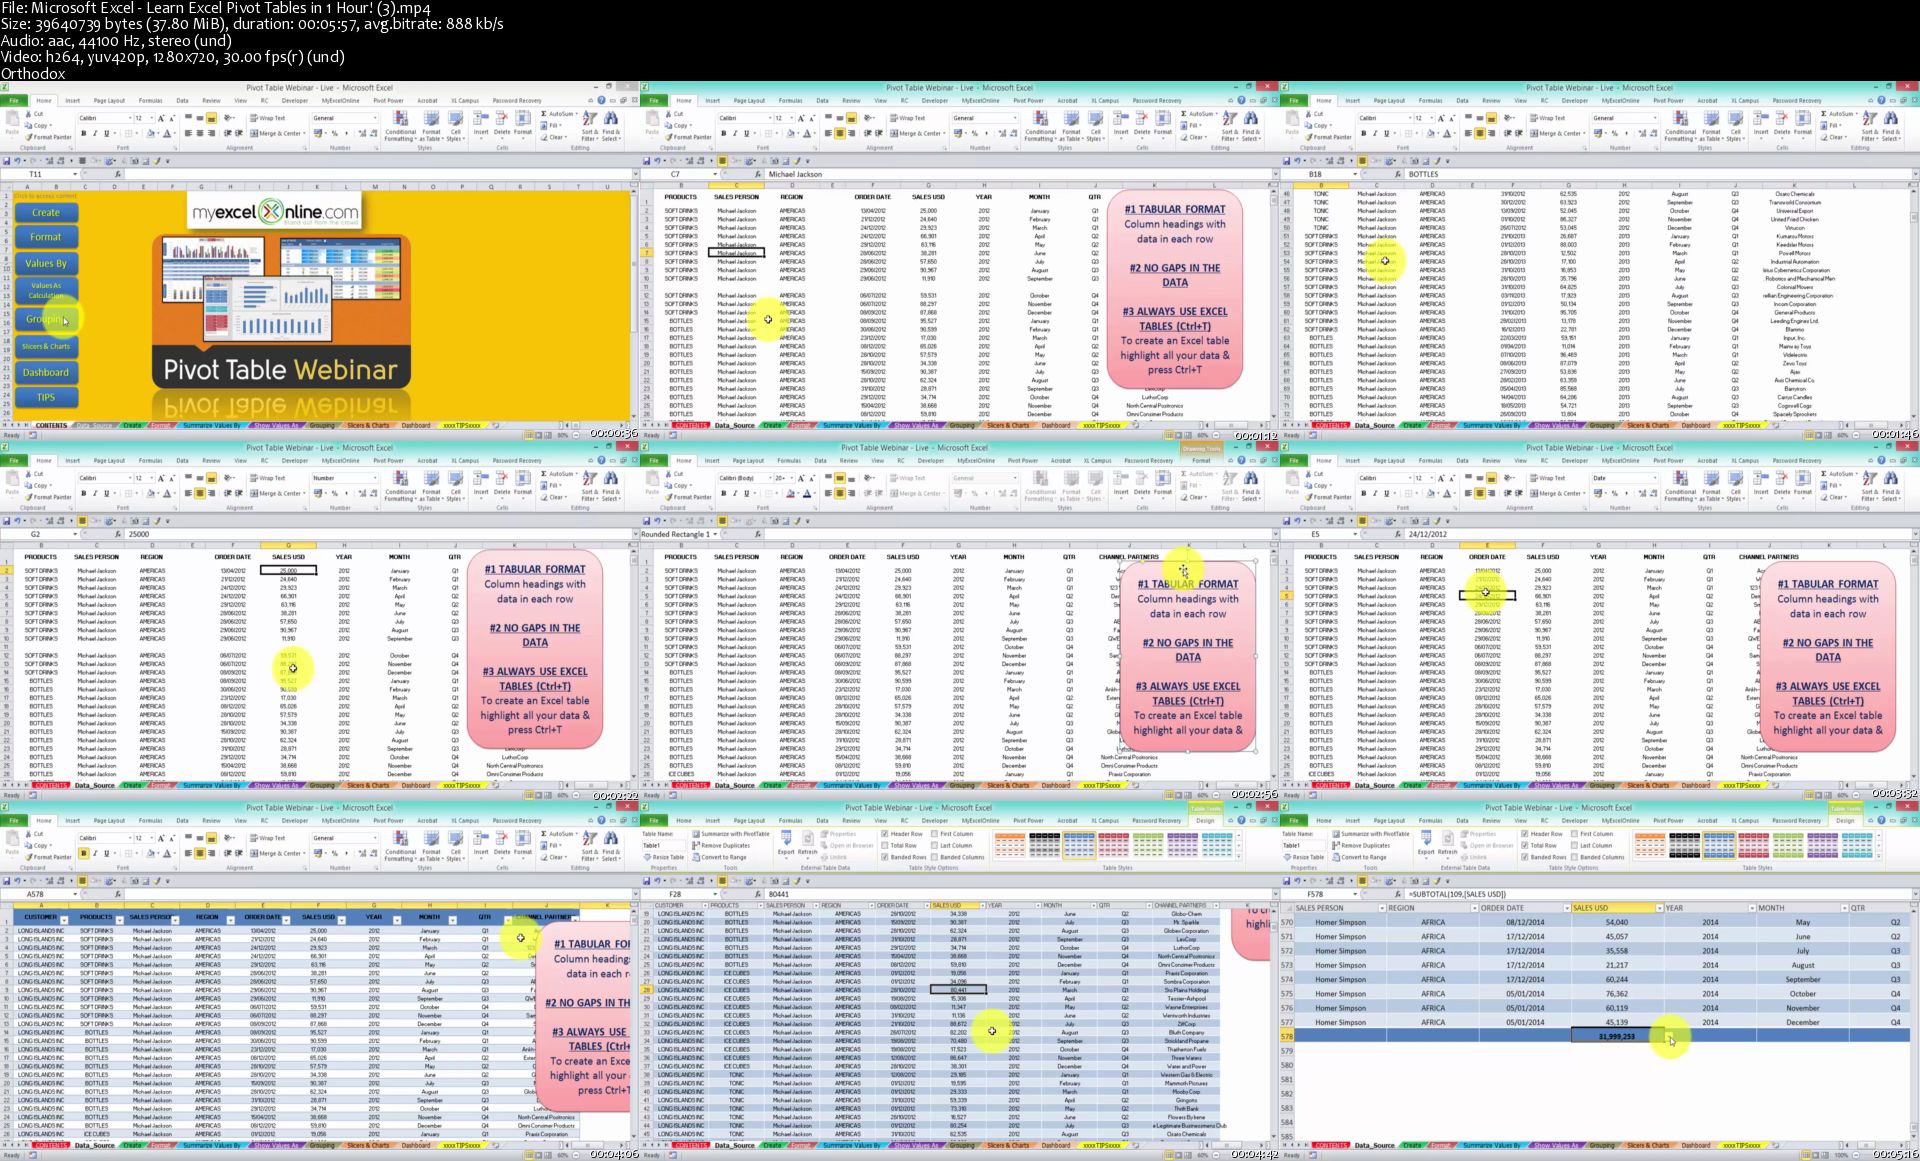Open Cell Styles in the B18 window
Viewport: 1920px width, 1161px height.
[x=1734, y=126]
